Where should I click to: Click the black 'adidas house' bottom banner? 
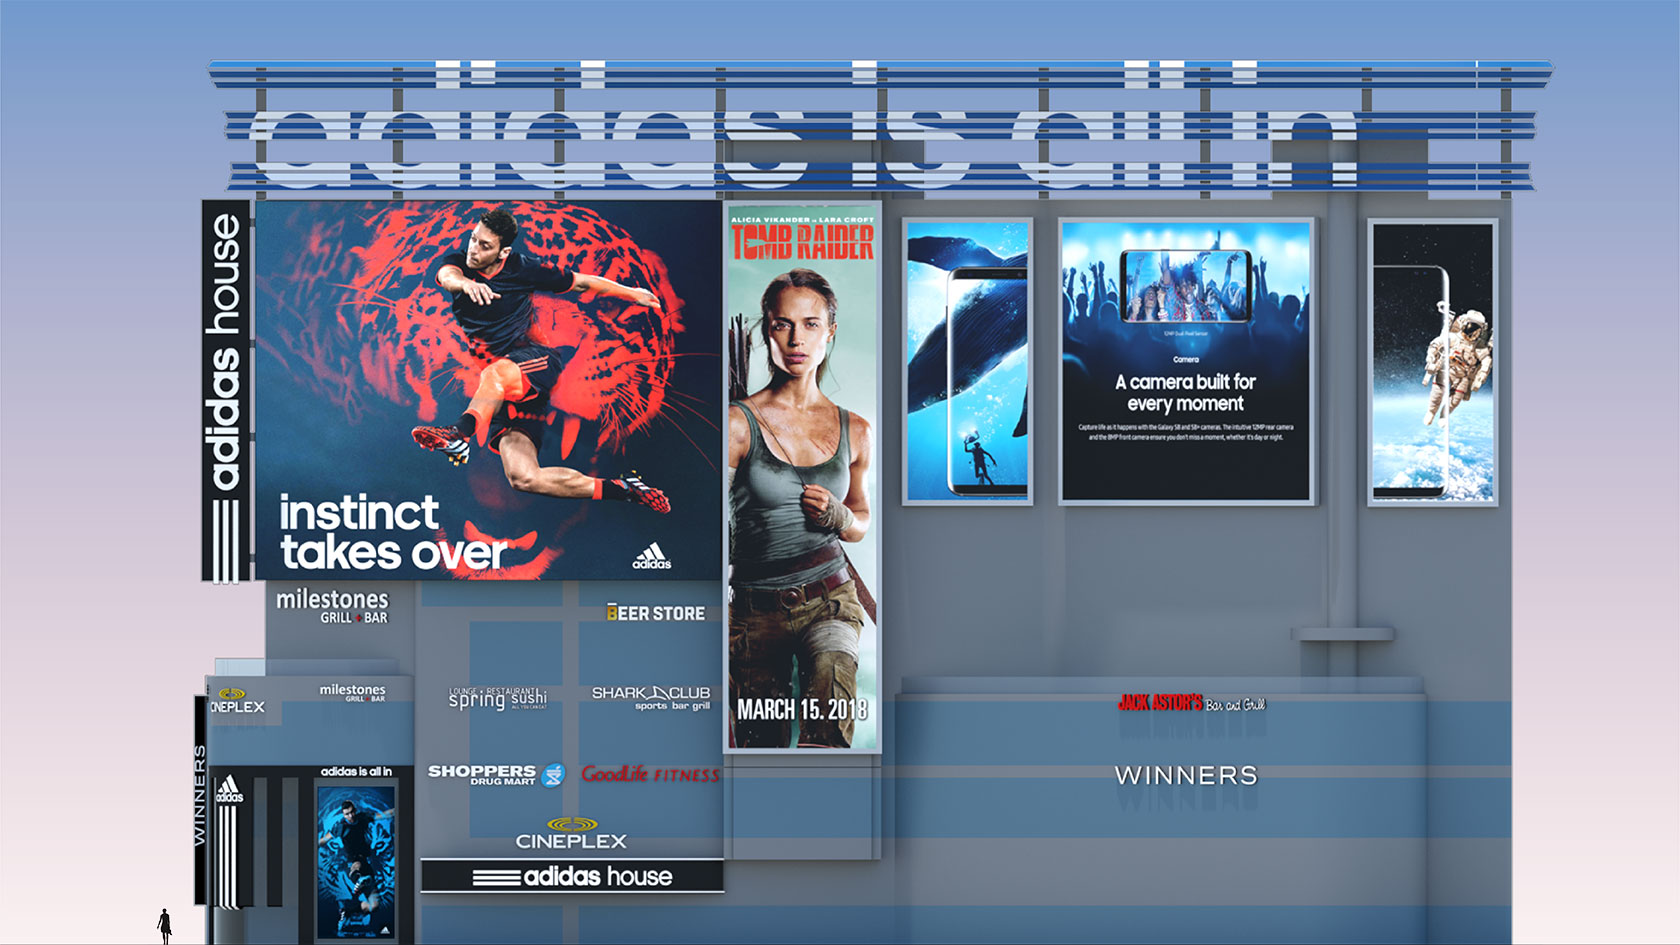tap(572, 876)
